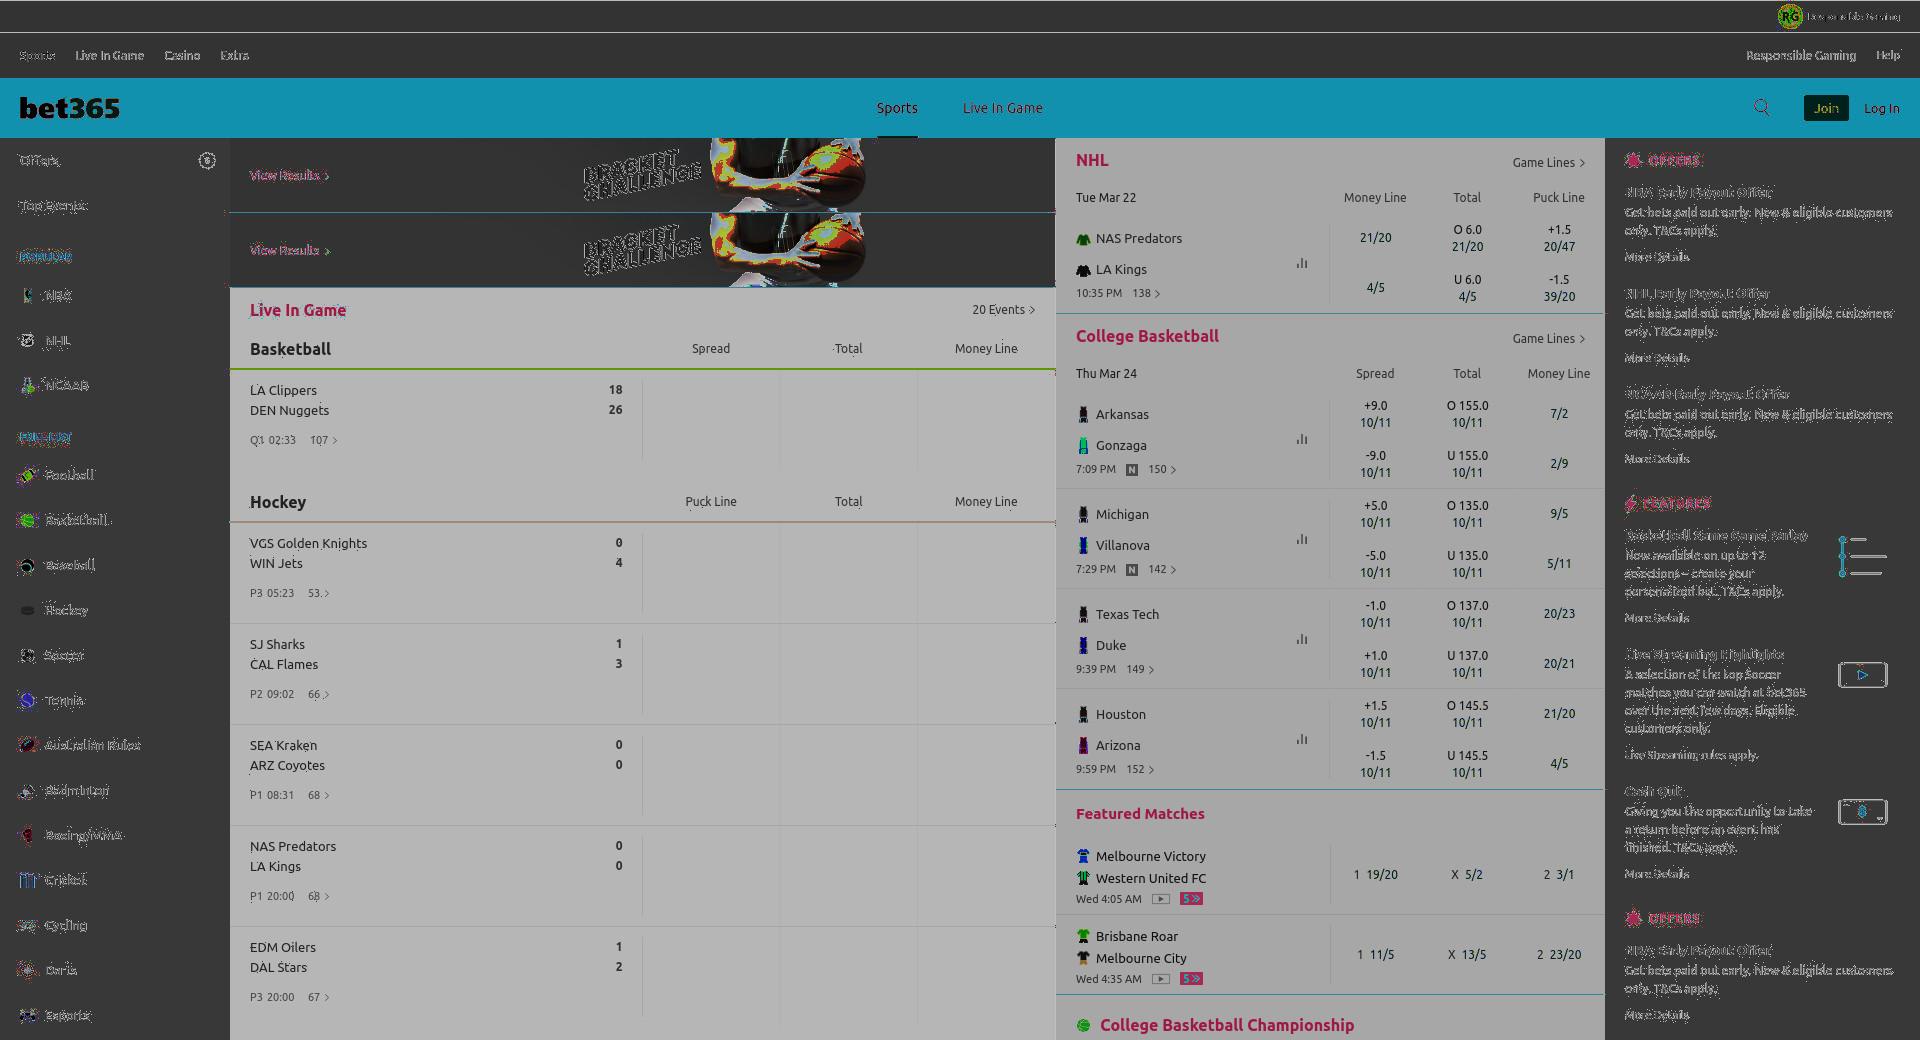The image size is (1920, 1040).
Task: Click the bet365 logo
Action: (x=69, y=108)
